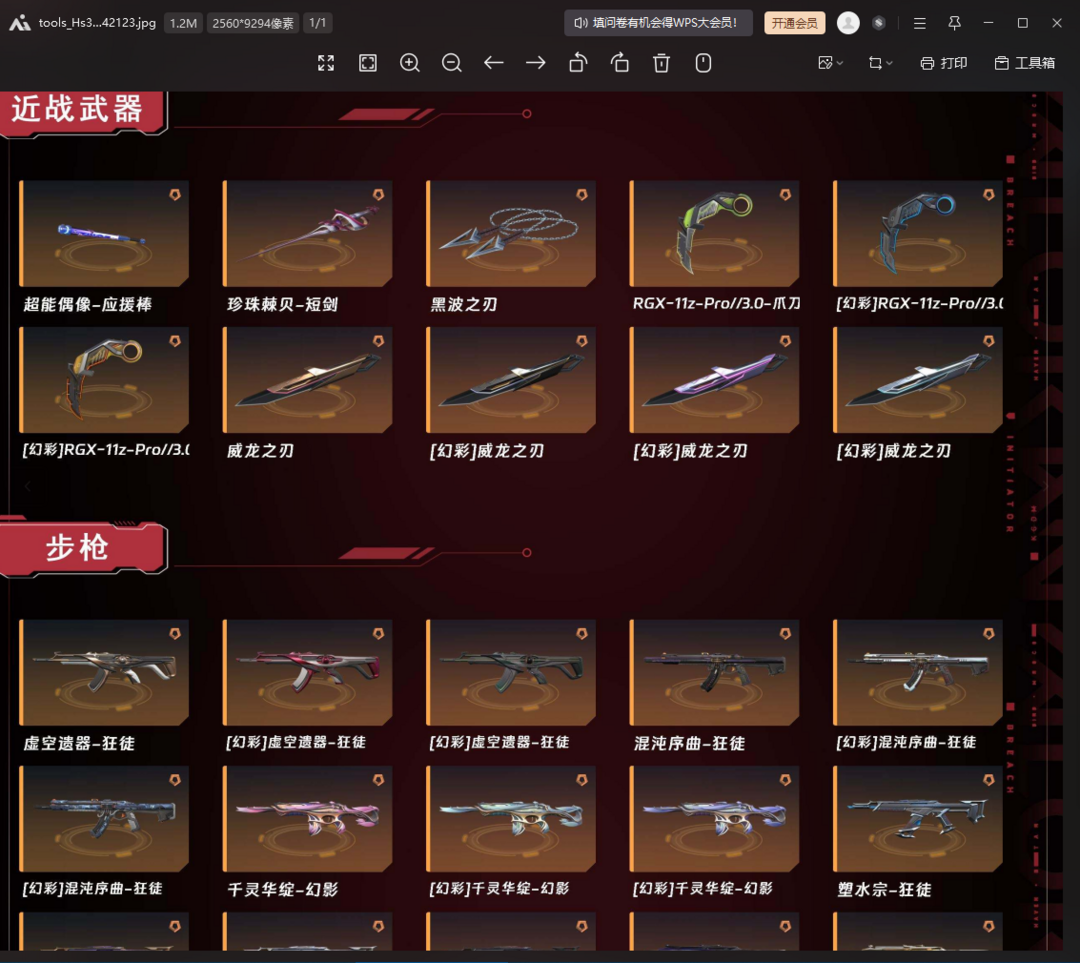Screen dimensions: 1080x963
Task: Maximize the picture viewer window
Action: 1023,23
